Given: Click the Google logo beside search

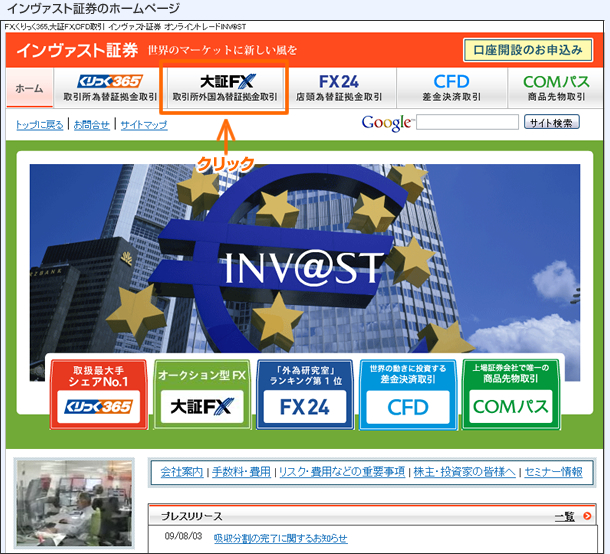Looking at the screenshot, I should [x=387, y=123].
